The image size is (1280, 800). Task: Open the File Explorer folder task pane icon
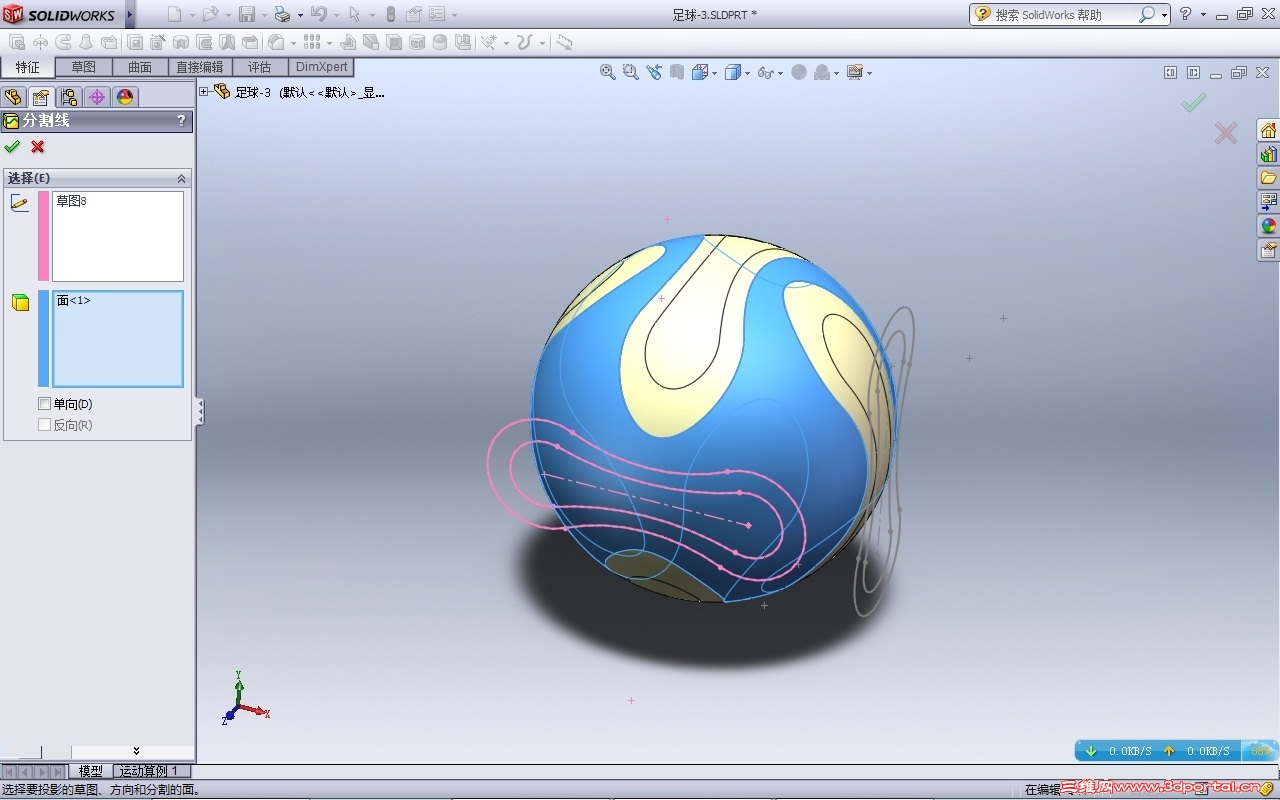click(x=1269, y=178)
